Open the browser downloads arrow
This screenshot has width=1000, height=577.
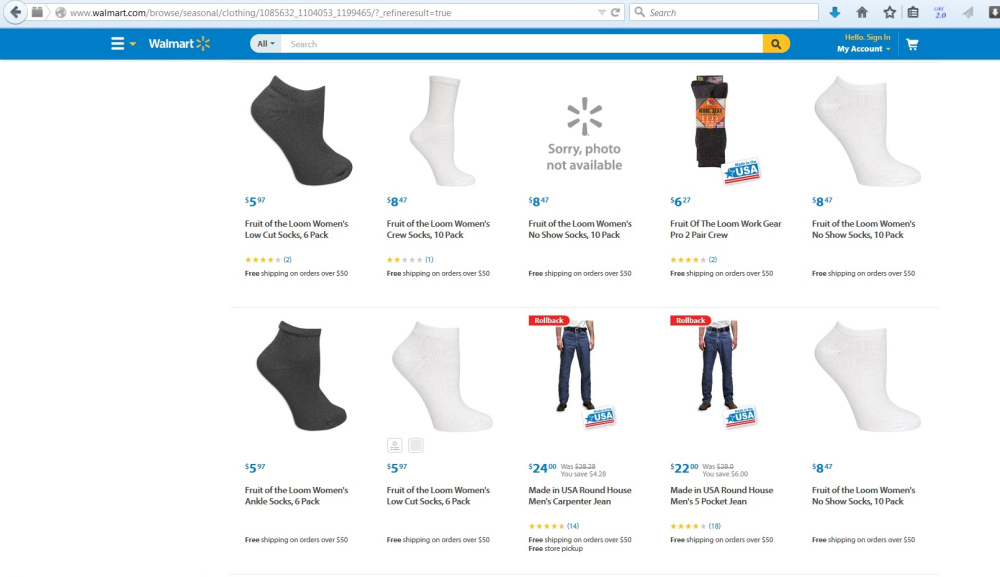click(x=835, y=12)
